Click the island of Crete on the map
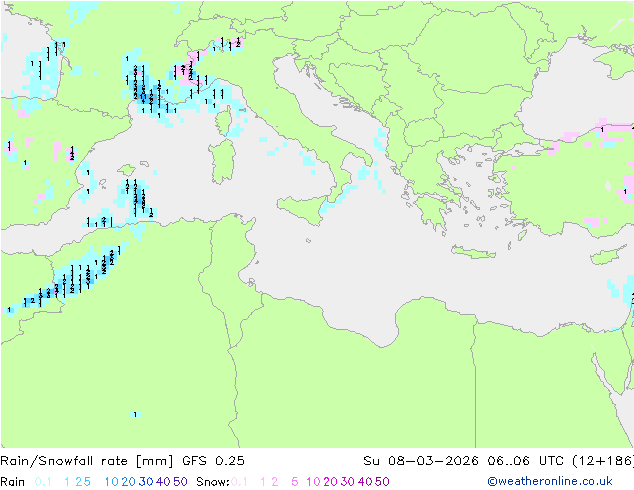The height and width of the screenshot is (490, 634). [x=473, y=252]
